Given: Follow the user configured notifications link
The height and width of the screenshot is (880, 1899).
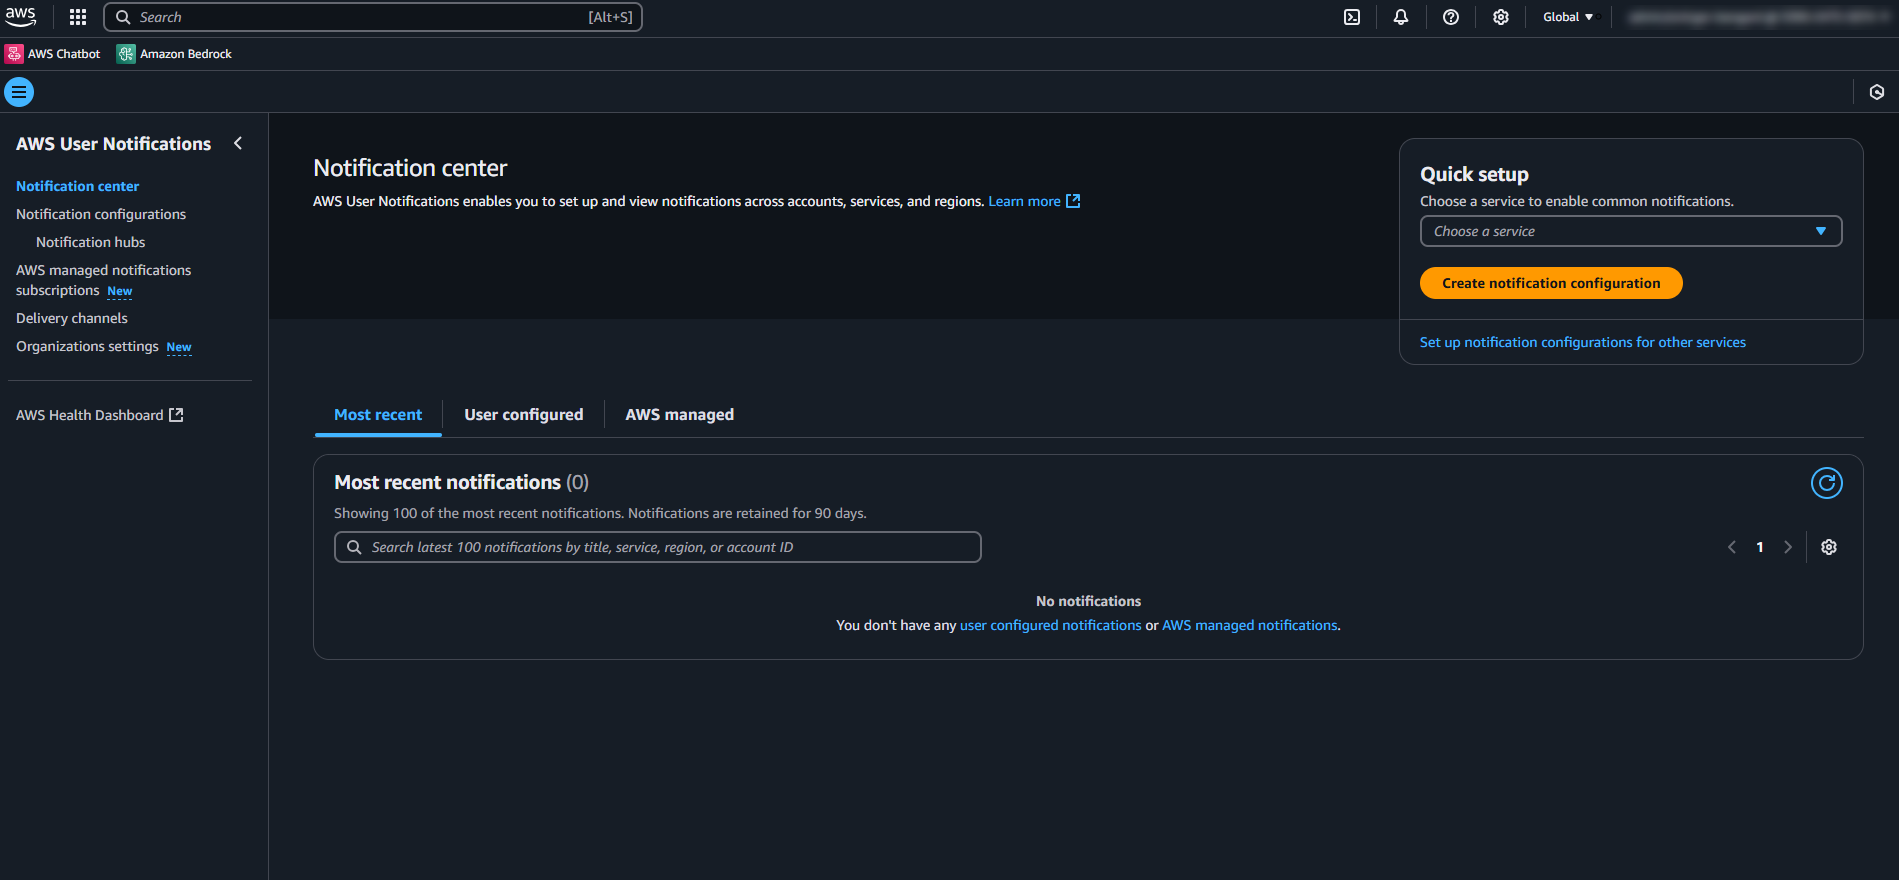Looking at the screenshot, I should pos(1051,625).
